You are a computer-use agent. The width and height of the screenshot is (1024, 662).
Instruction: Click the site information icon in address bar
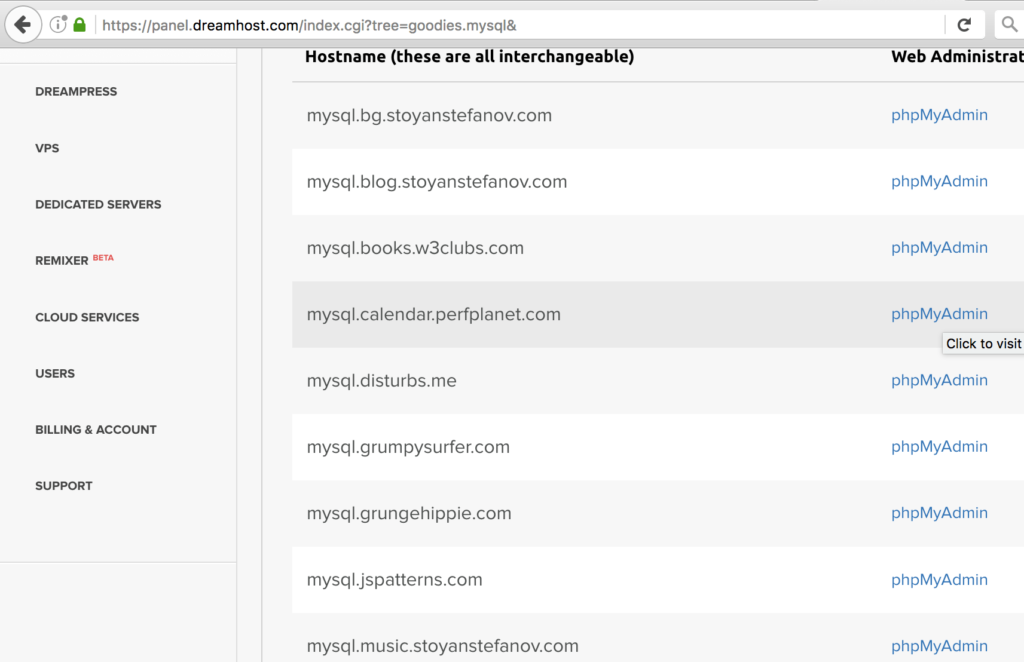click(58, 25)
